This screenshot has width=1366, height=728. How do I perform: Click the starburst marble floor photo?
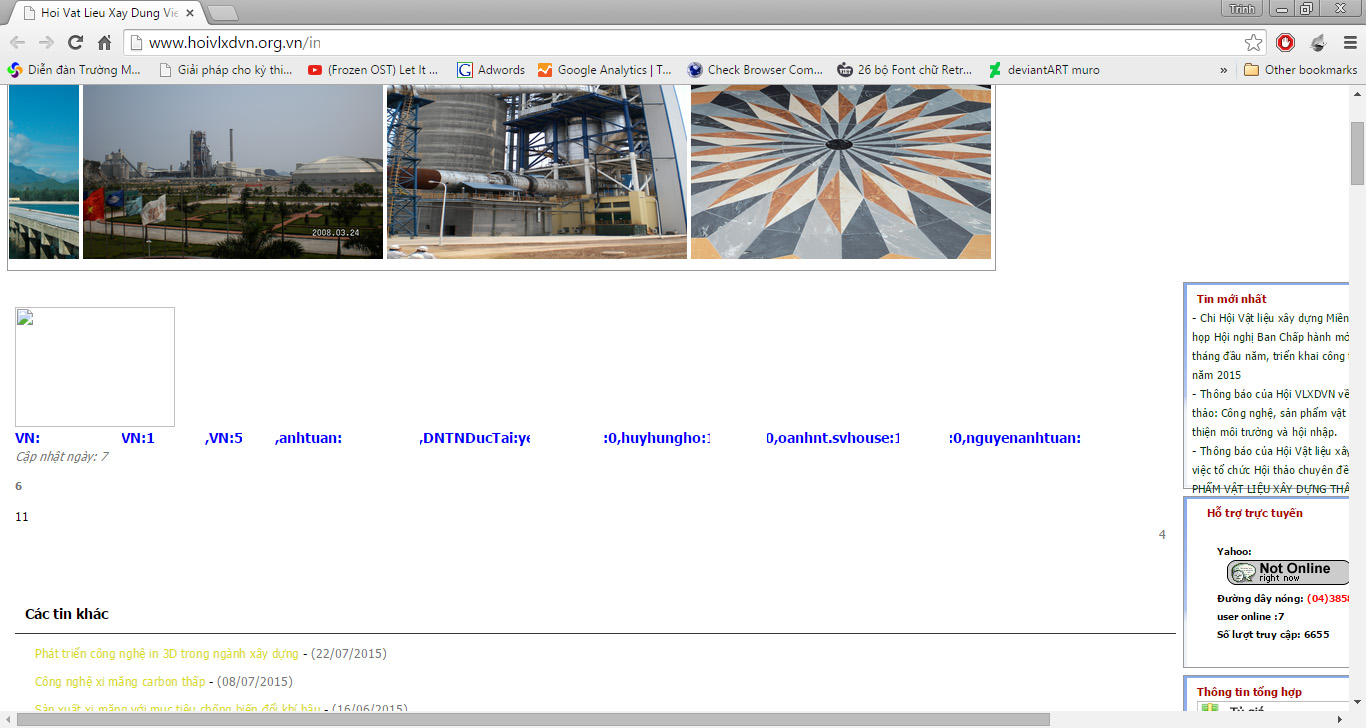[x=840, y=171]
